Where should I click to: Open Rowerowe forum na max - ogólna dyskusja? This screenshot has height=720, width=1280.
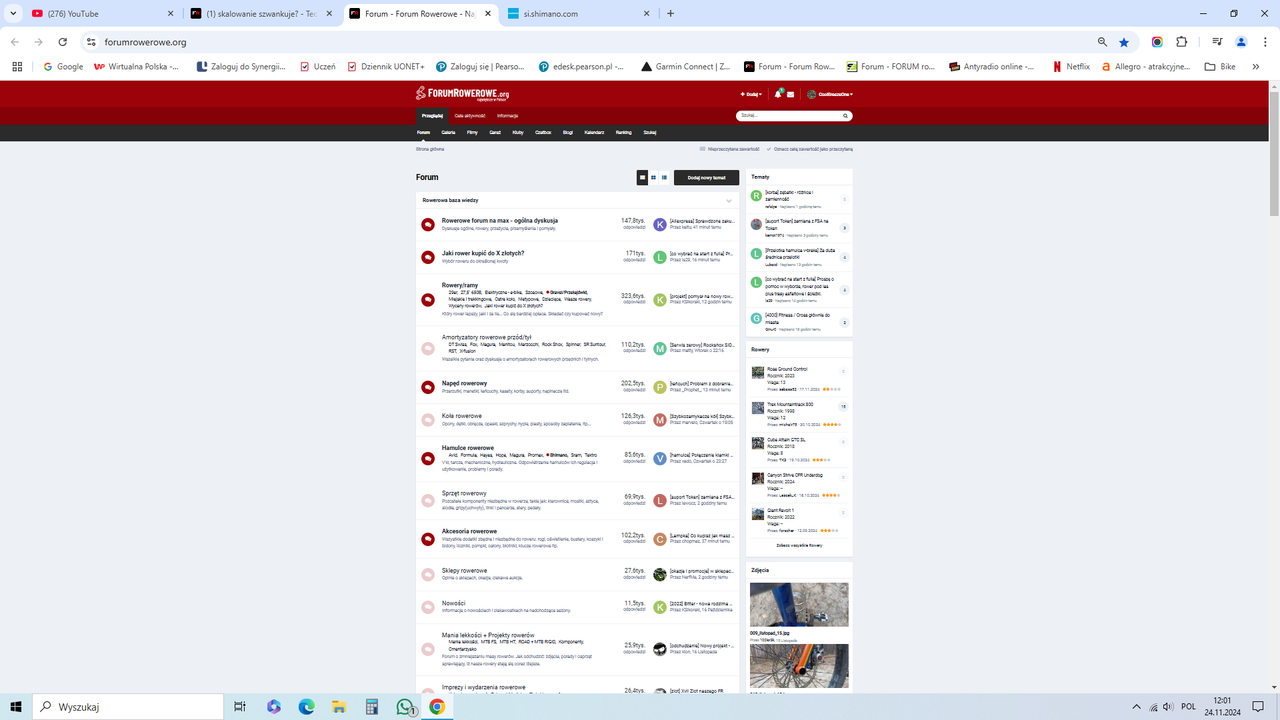coord(500,220)
